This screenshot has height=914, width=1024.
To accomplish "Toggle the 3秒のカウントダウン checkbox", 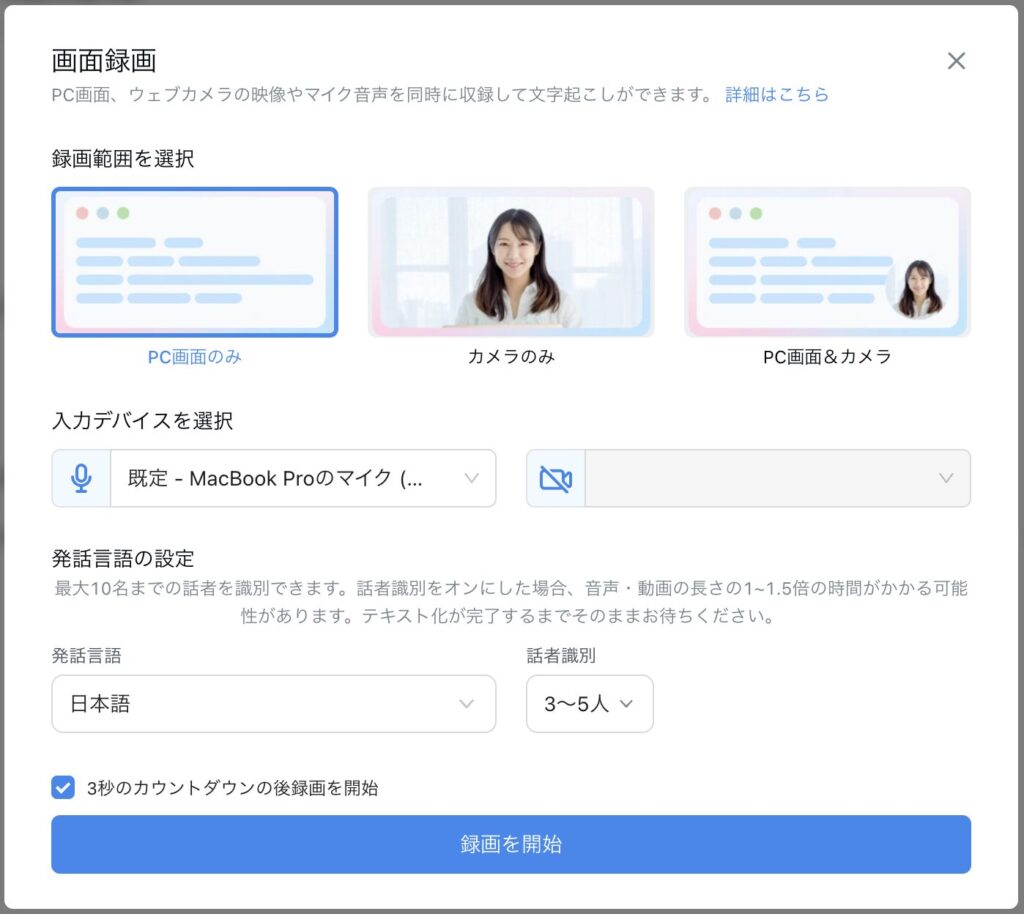I will 63,787.
